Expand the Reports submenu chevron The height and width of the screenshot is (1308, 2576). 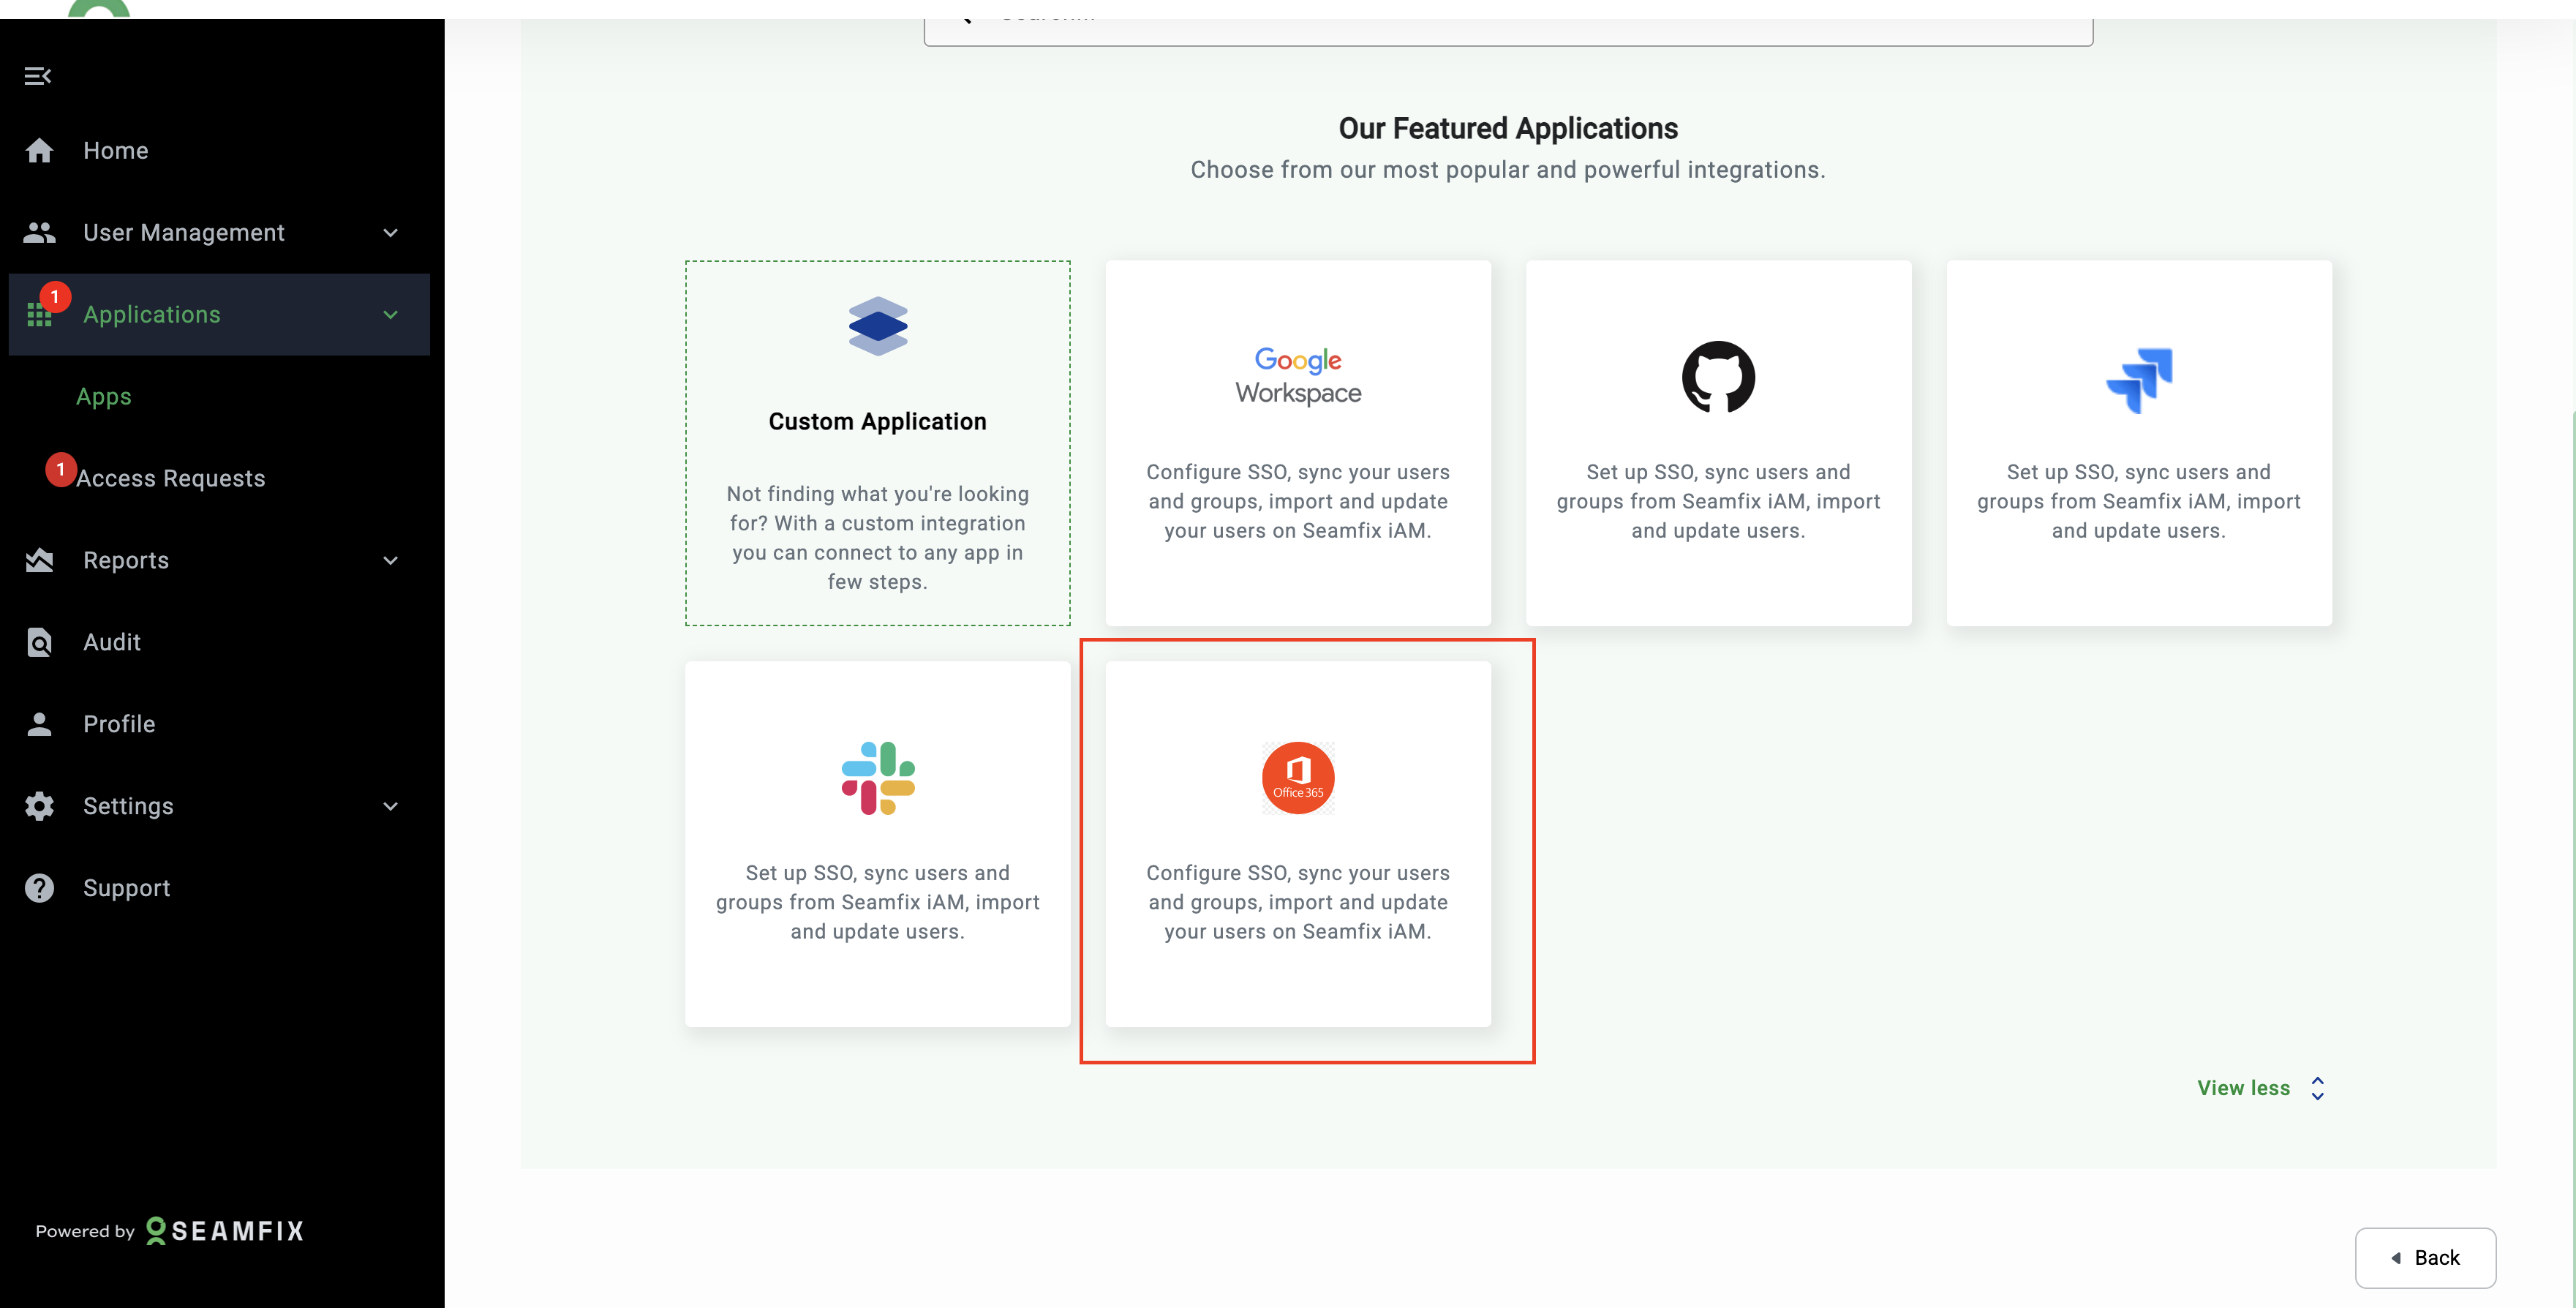tap(390, 561)
